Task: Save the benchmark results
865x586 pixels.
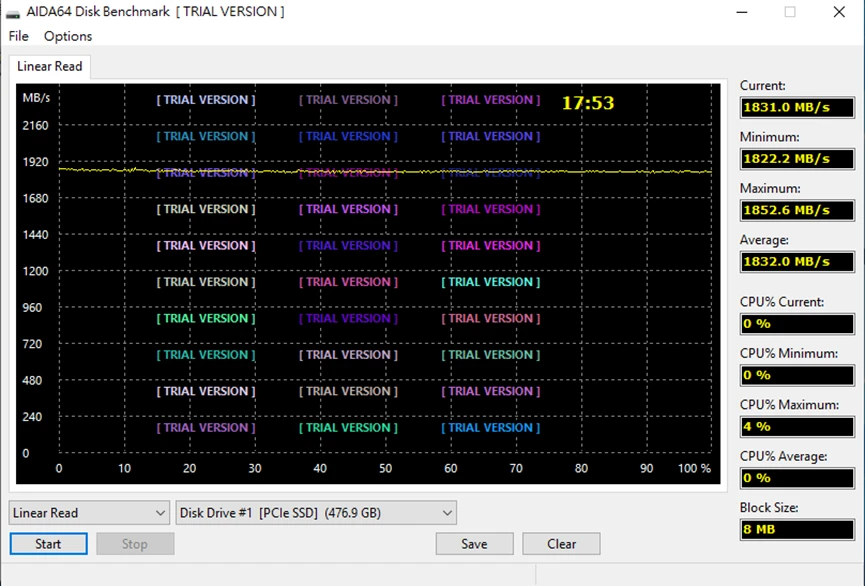Action: 474,544
